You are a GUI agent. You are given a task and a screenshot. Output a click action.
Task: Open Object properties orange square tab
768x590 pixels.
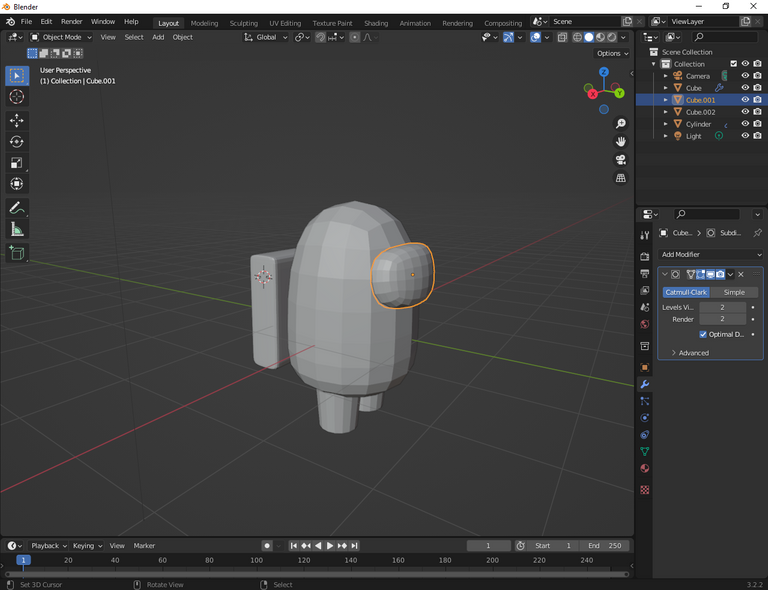click(x=645, y=367)
